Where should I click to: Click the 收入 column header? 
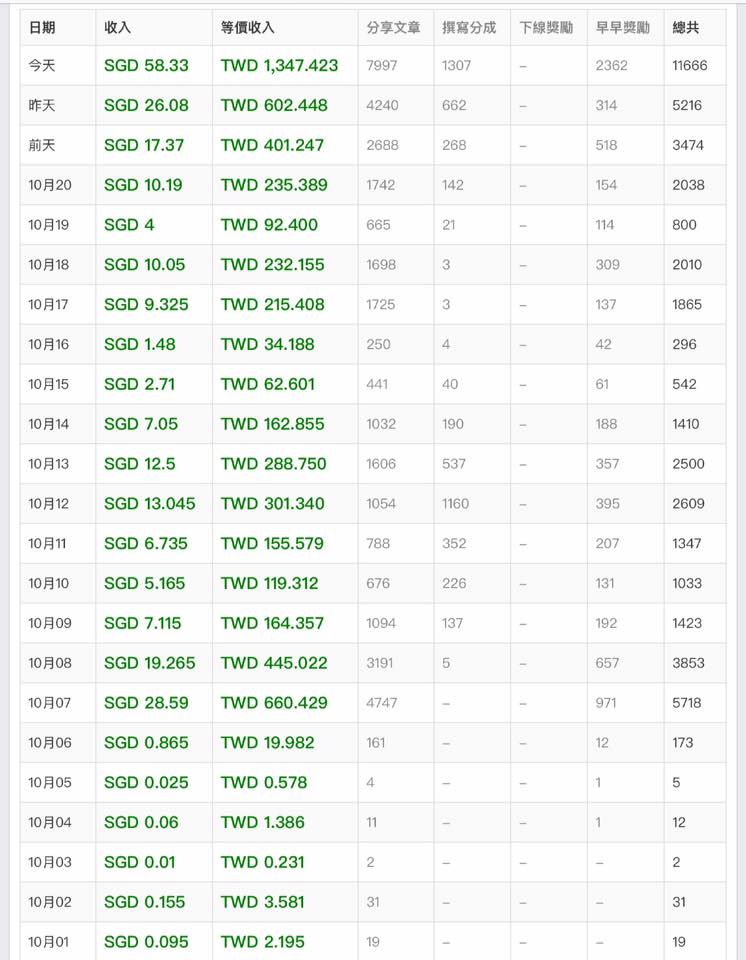point(117,27)
